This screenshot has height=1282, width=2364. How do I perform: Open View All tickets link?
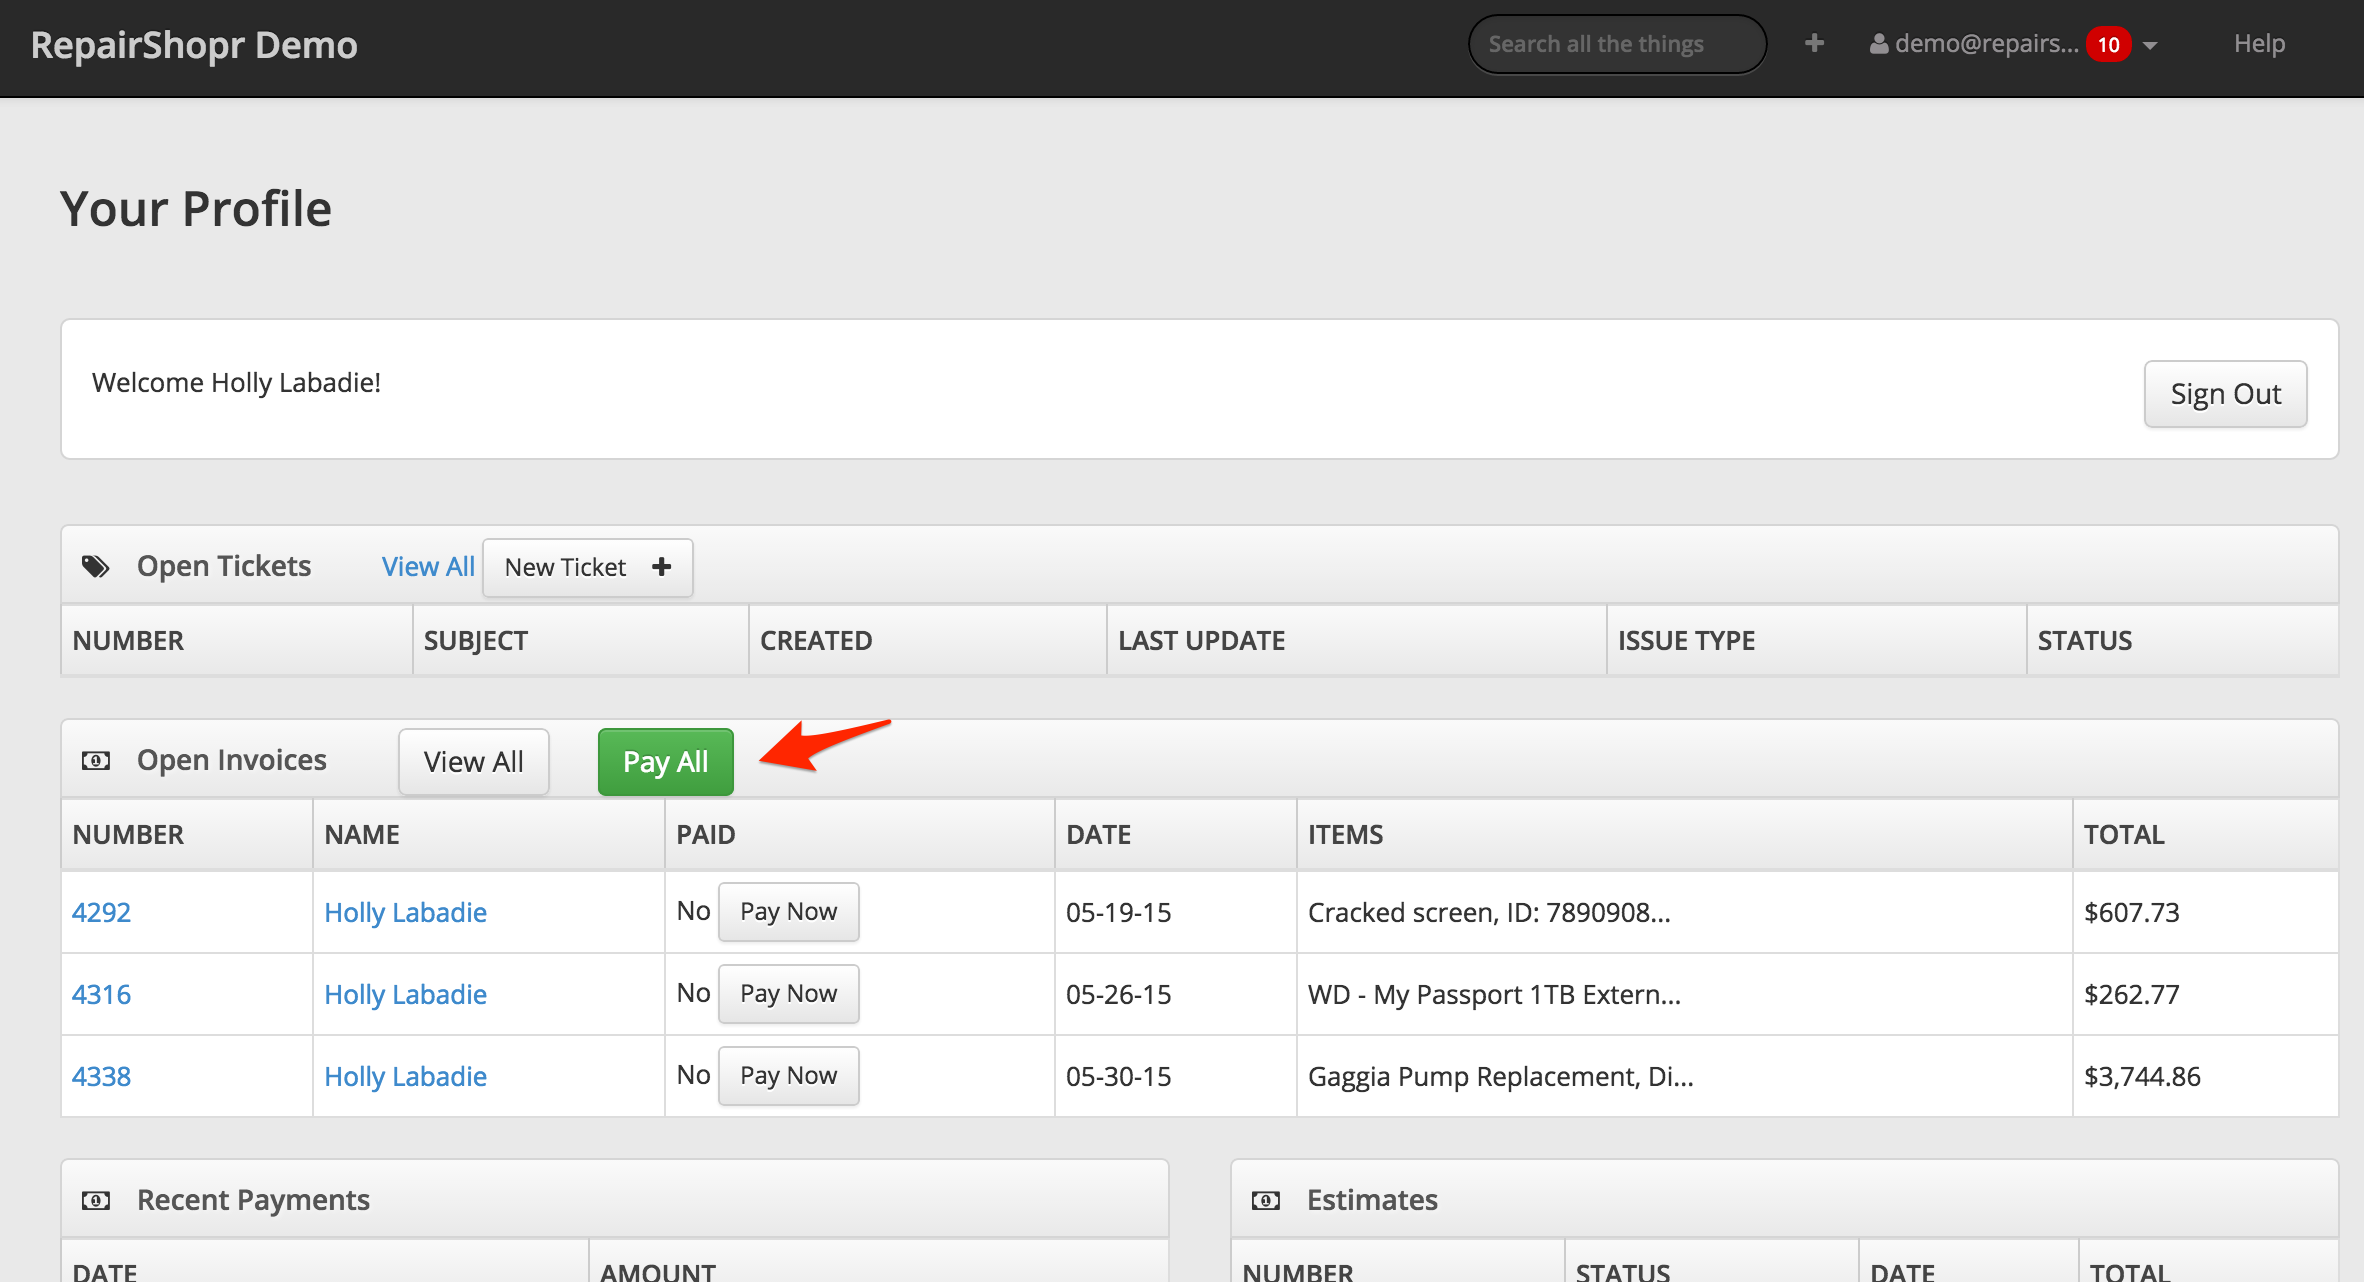click(428, 567)
